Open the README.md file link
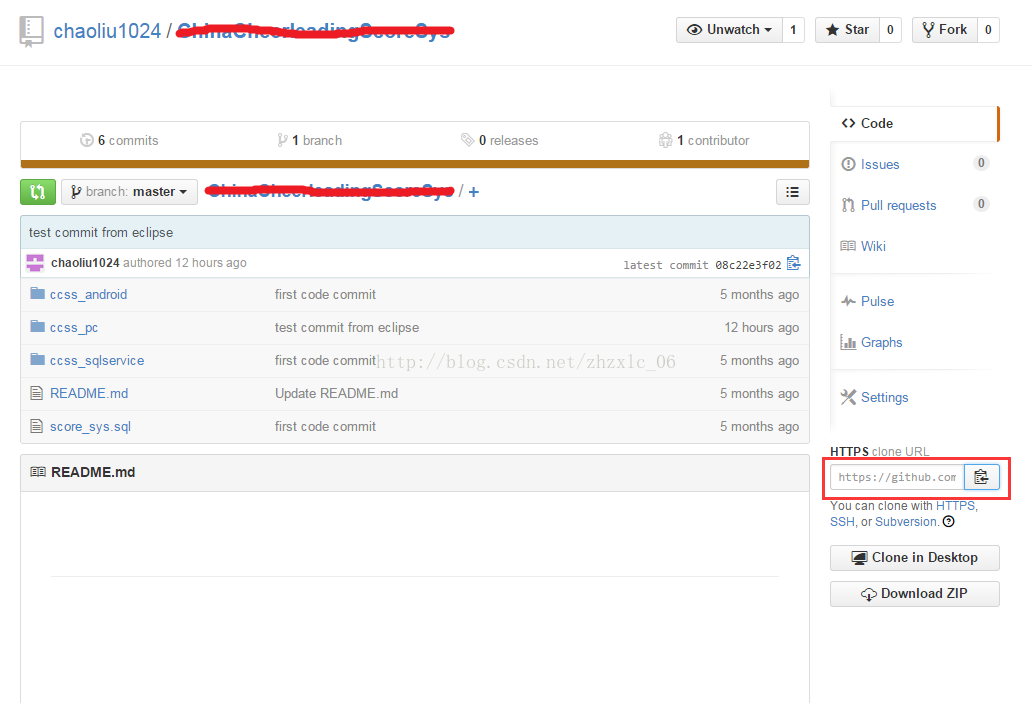The image size is (1032, 703). click(x=89, y=394)
